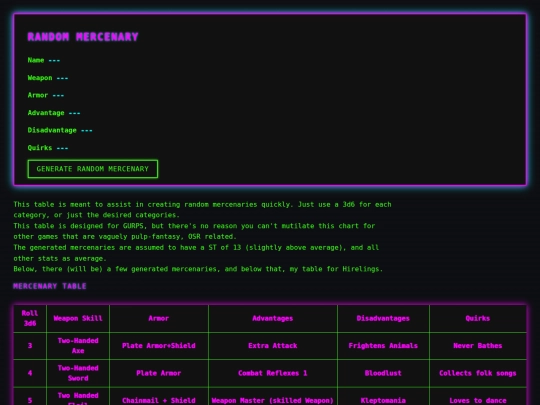Viewport: 540px width, 405px height.
Task: Click the Armor field label in mercenary card
Action: coord(38,95)
